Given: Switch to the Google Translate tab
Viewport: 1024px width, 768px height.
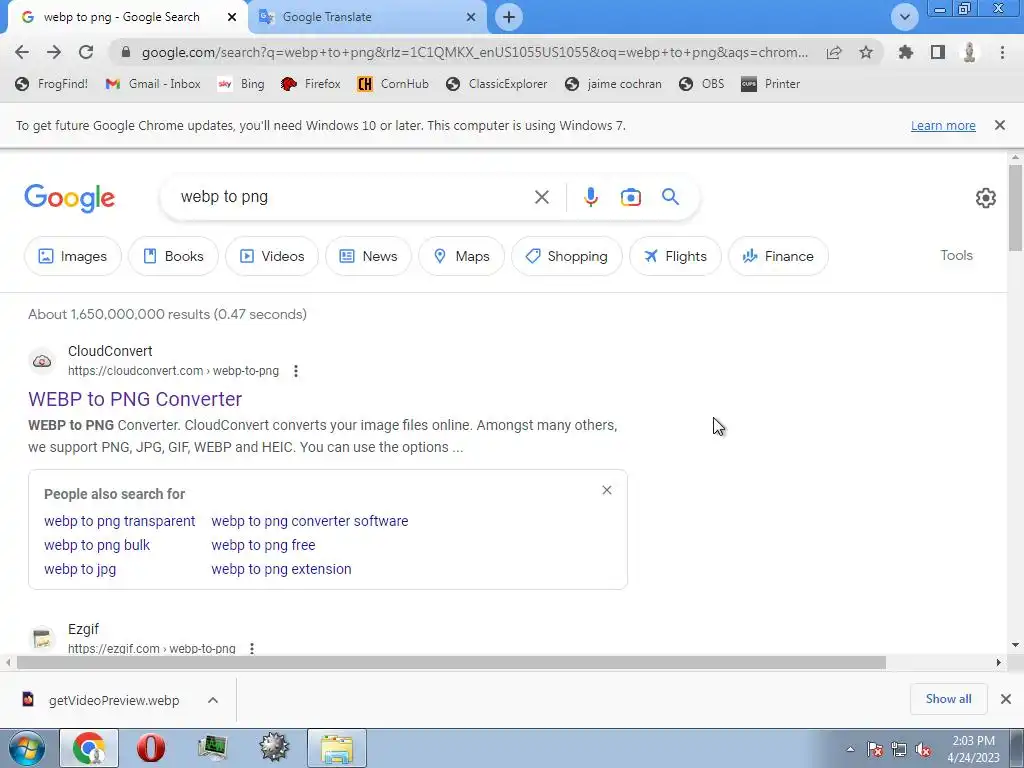Looking at the screenshot, I should [368, 17].
